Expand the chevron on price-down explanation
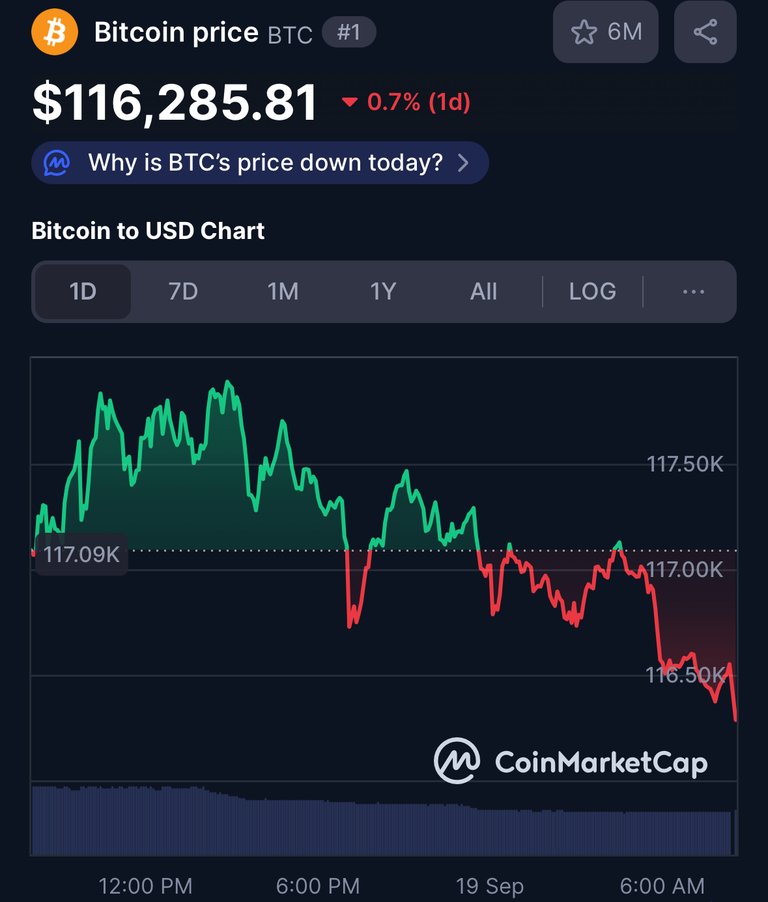 pyautogui.click(x=463, y=163)
